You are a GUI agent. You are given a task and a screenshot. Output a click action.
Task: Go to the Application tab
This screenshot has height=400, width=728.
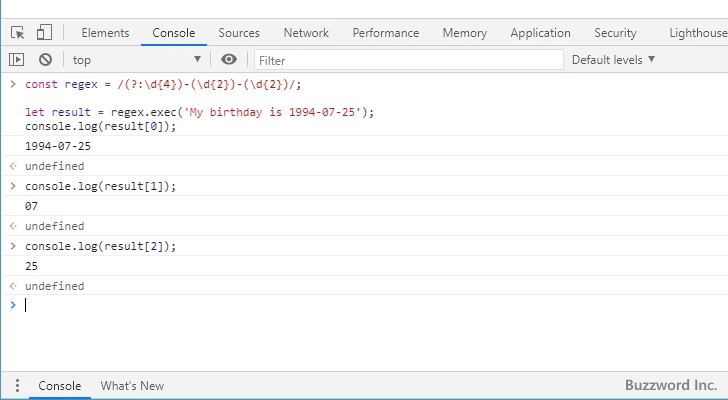540,33
